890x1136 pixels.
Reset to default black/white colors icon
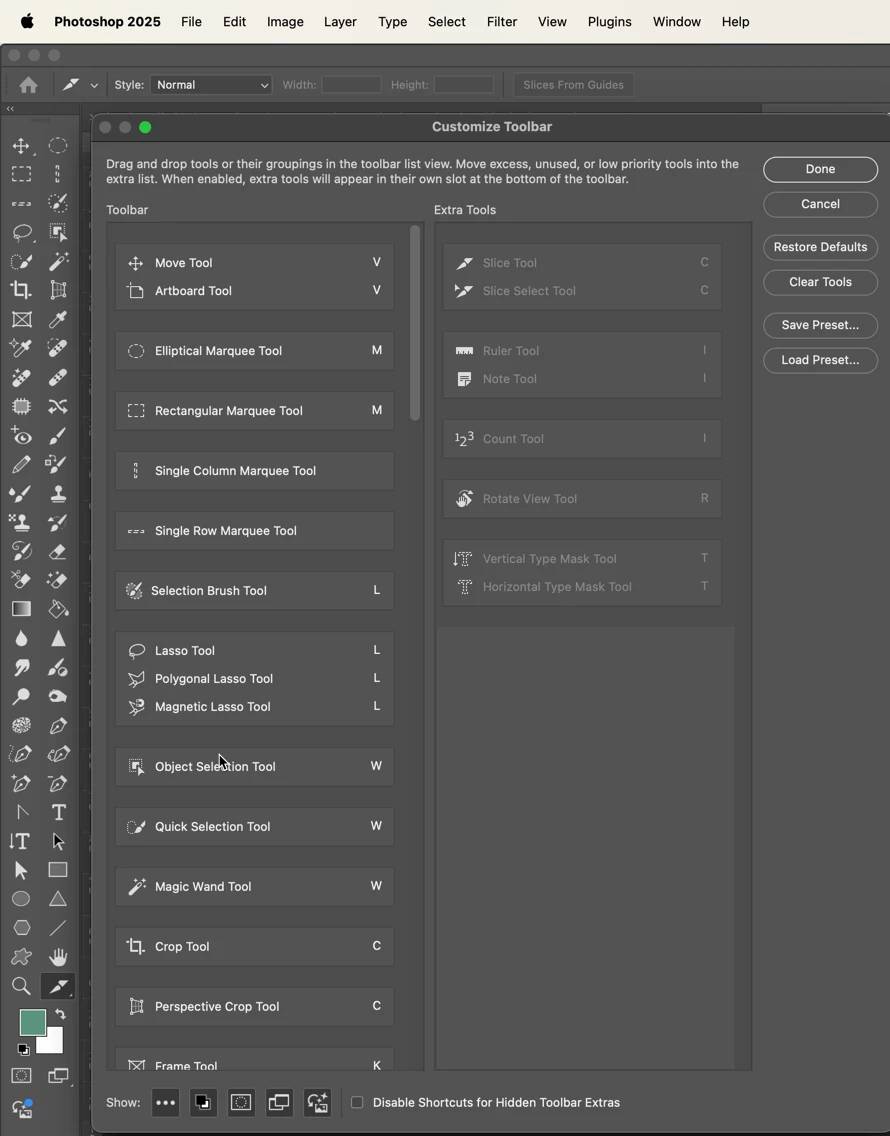pyautogui.click(x=23, y=1049)
